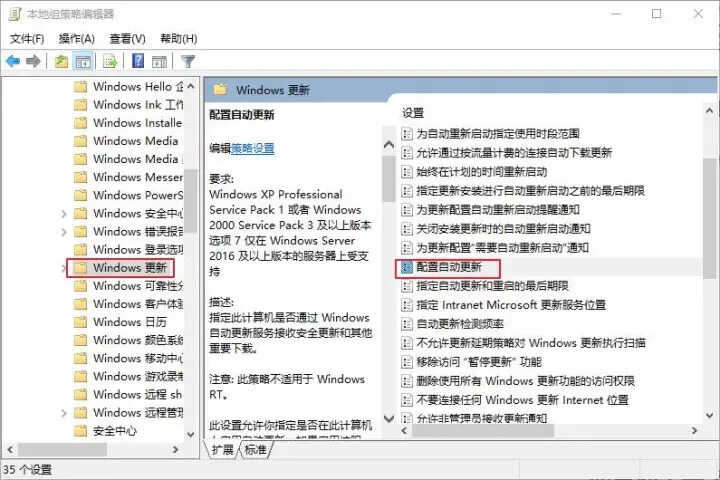Click the Back arrow toolbar icon
This screenshot has height=480, width=720.
(13, 61)
